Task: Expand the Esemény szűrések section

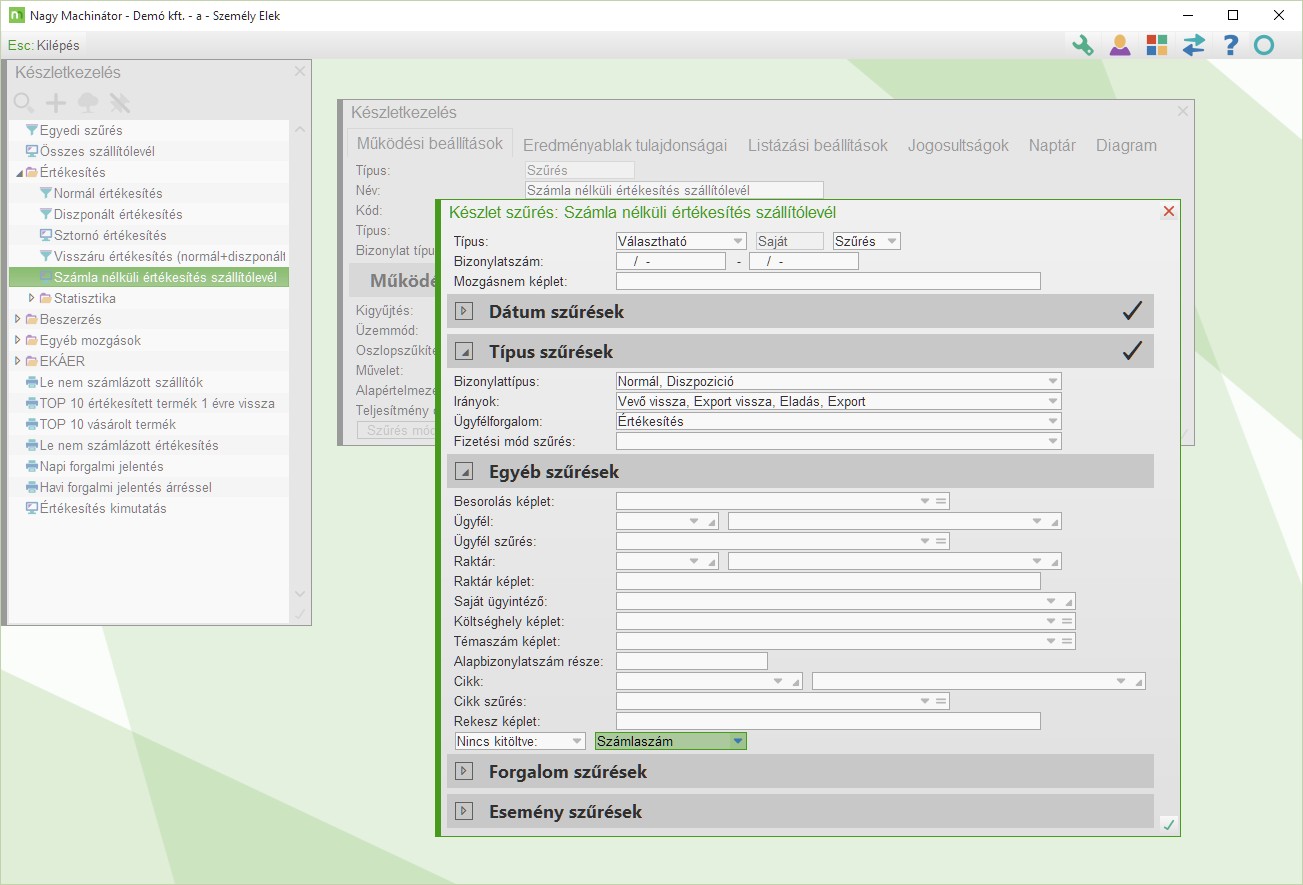Action: click(464, 812)
